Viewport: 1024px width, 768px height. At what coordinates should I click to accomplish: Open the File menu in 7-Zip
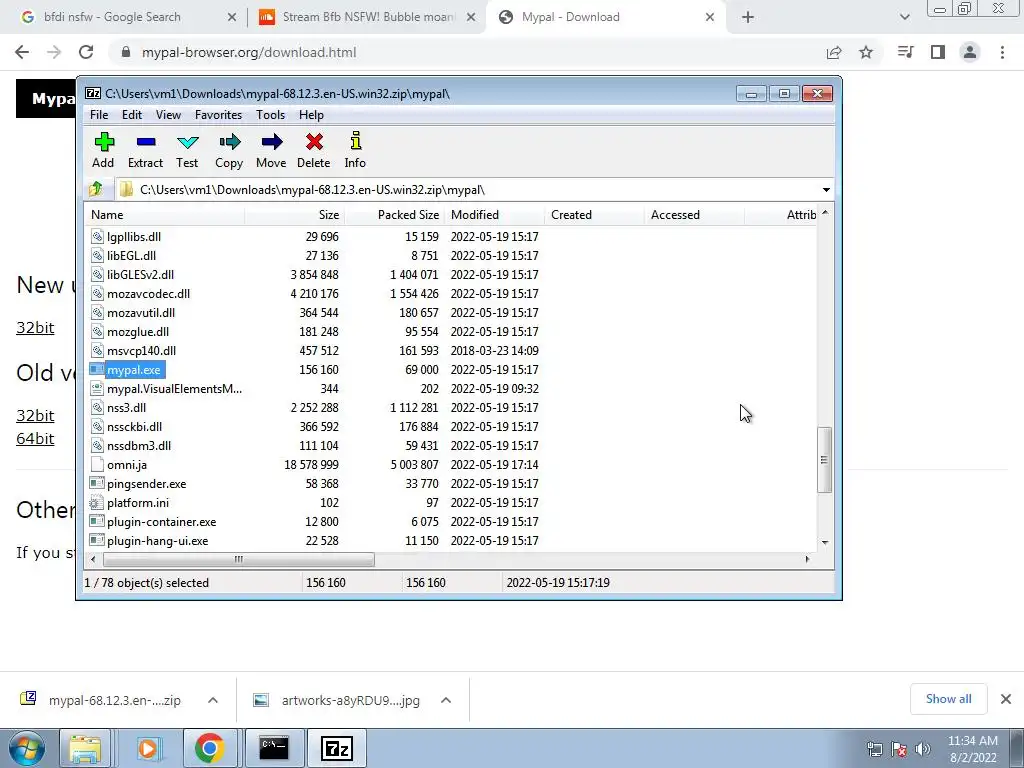coord(99,115)
